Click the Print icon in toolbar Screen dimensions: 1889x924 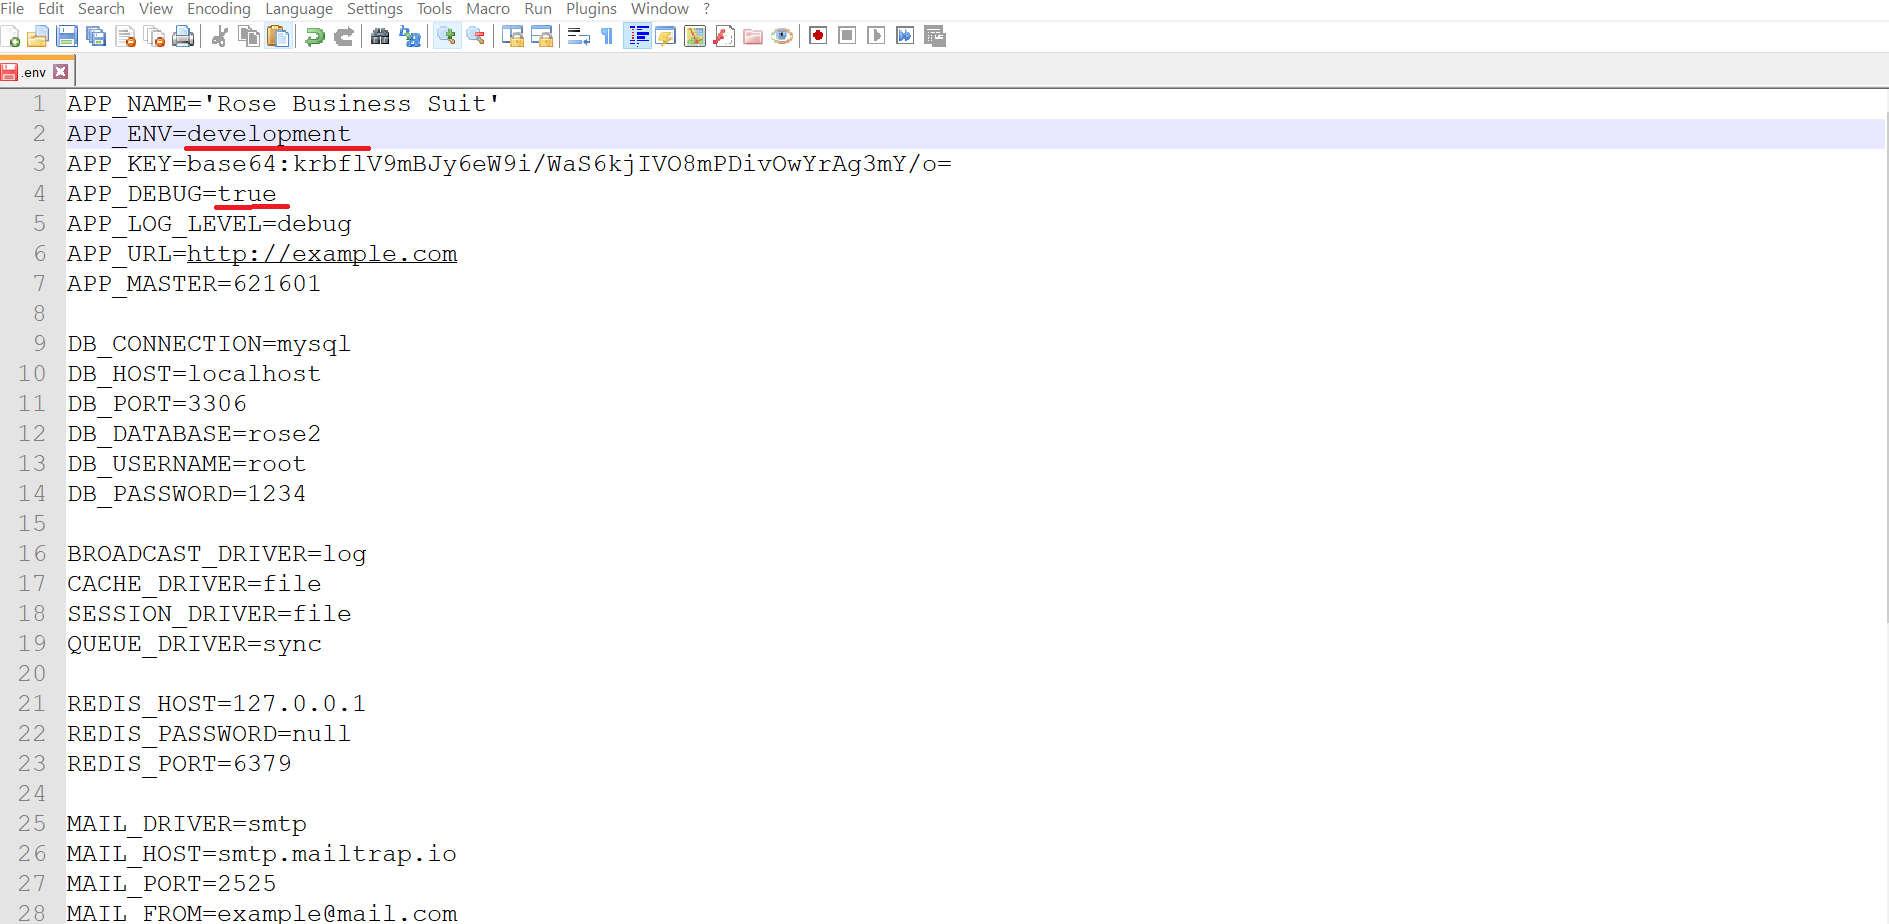(183, 37)
